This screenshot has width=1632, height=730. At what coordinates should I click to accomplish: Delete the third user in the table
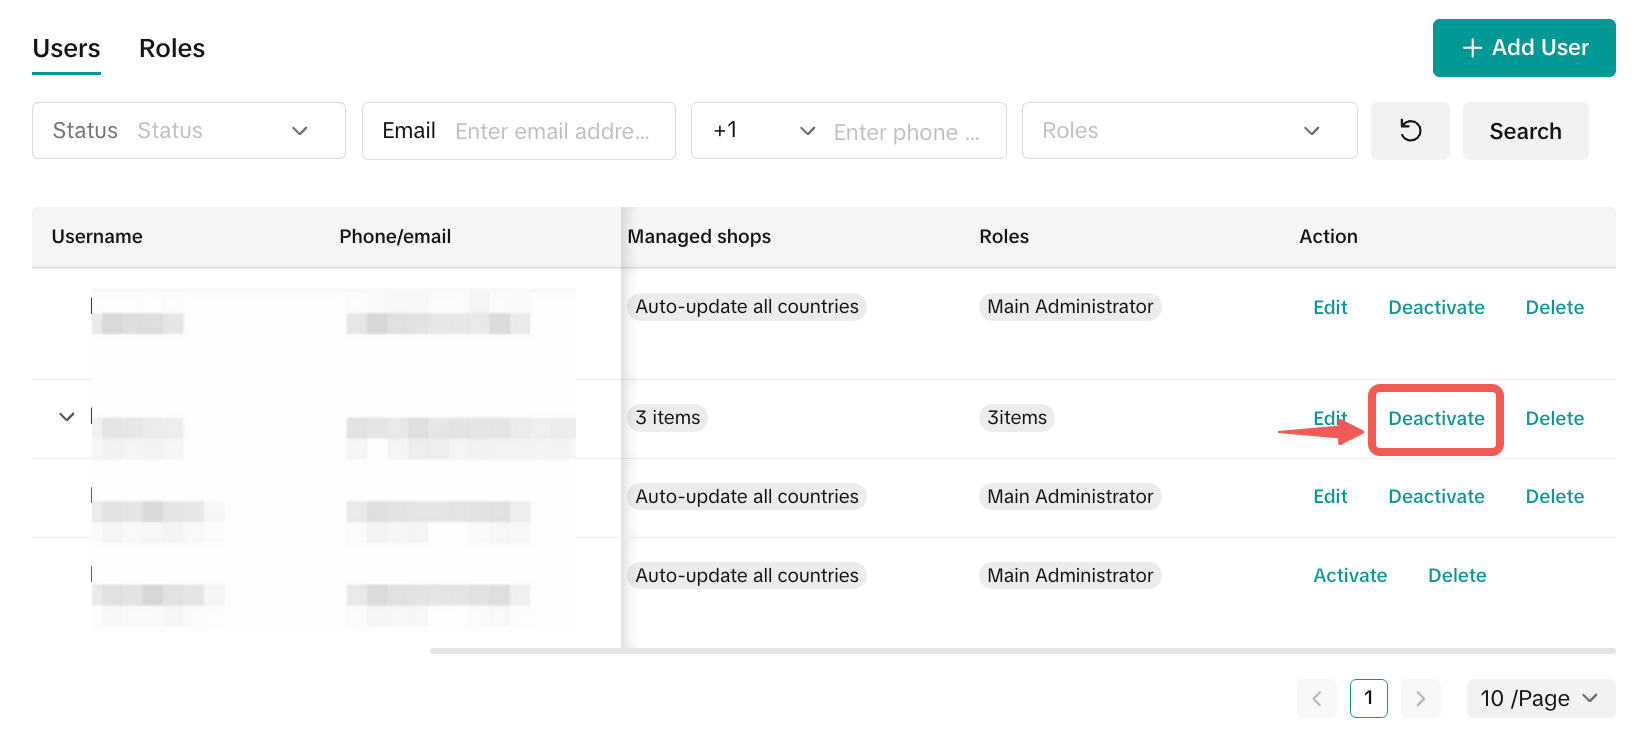(x=1554, y=497)
